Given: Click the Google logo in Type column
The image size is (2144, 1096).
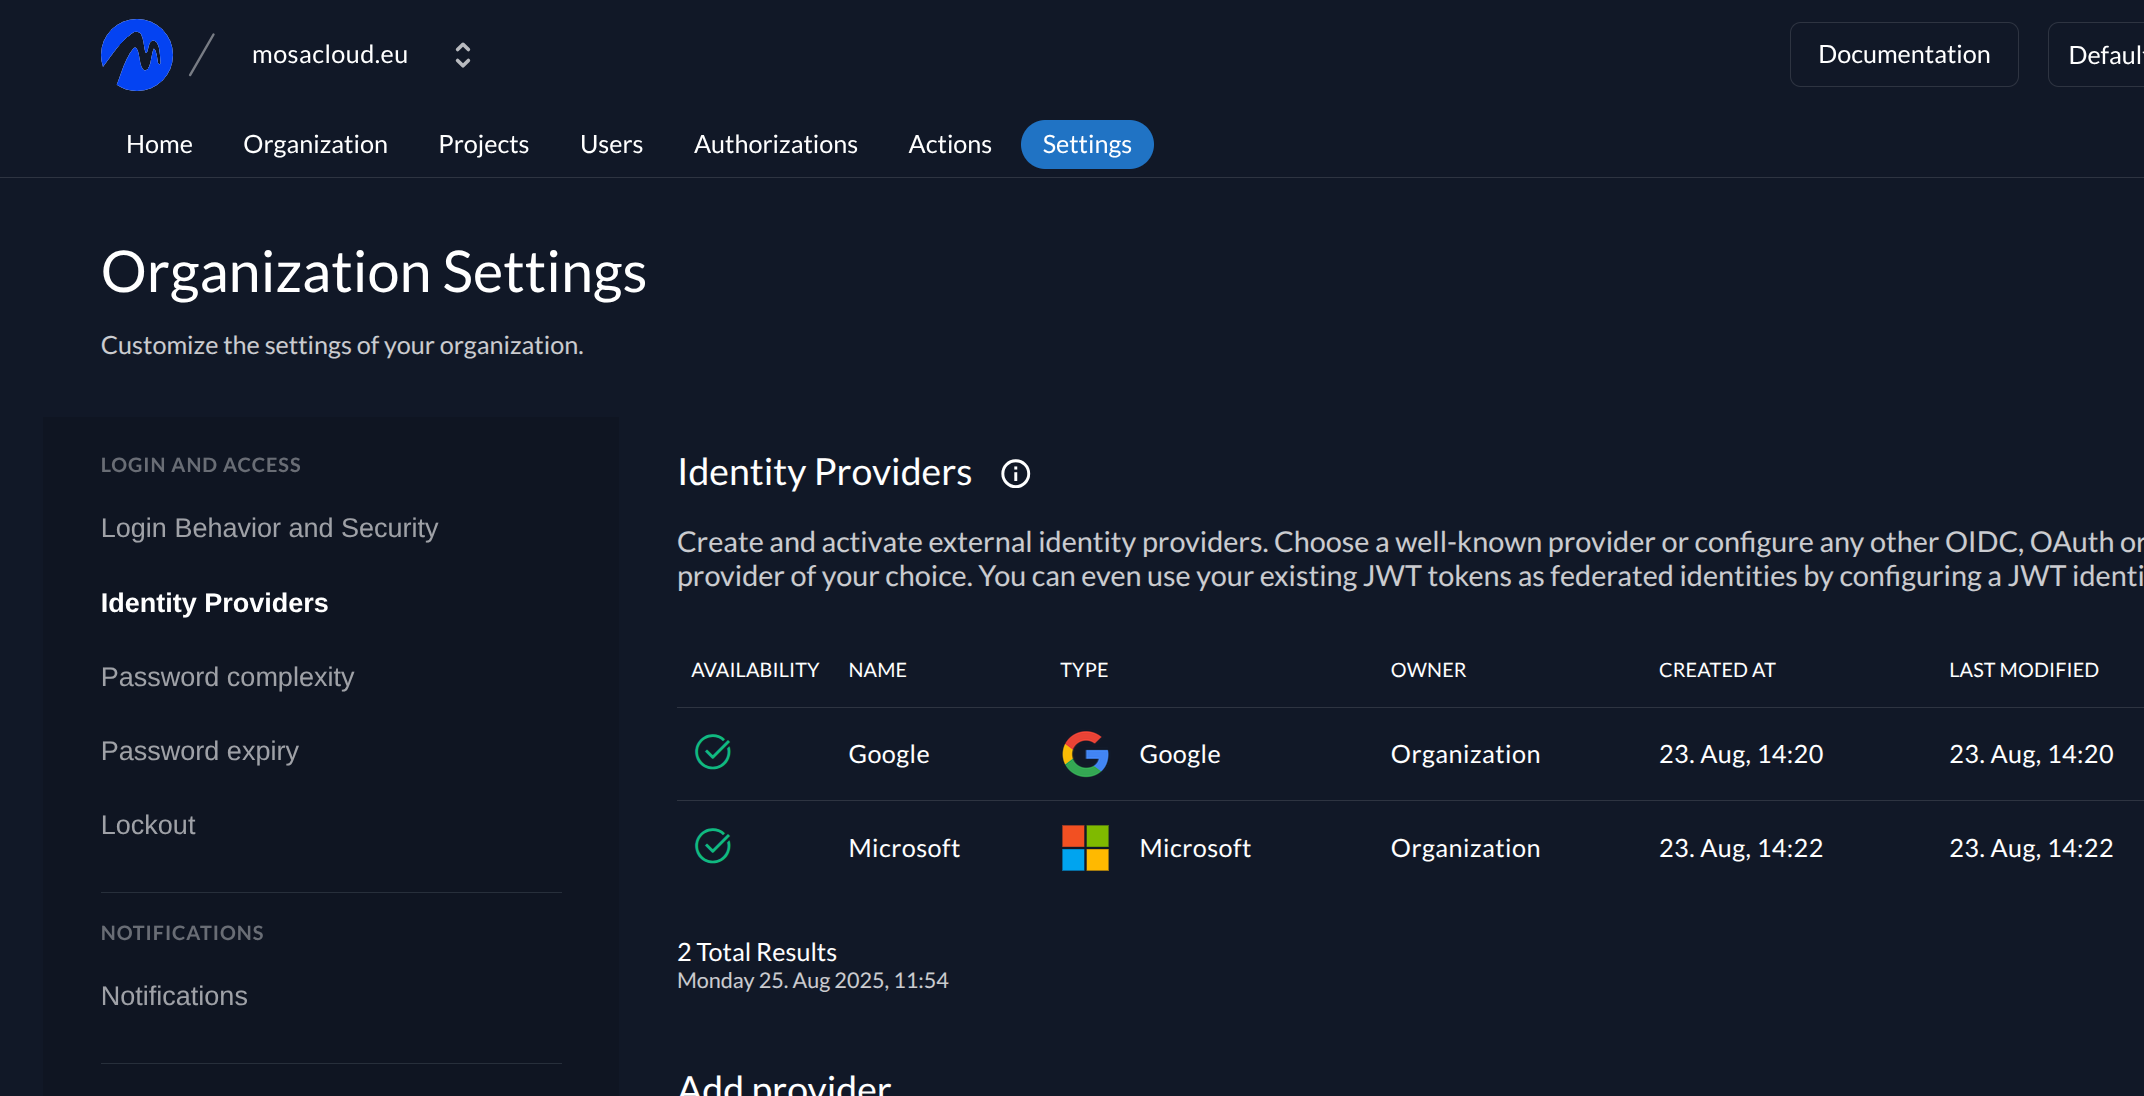Looking at the screenshot, I should point(1085,754).
